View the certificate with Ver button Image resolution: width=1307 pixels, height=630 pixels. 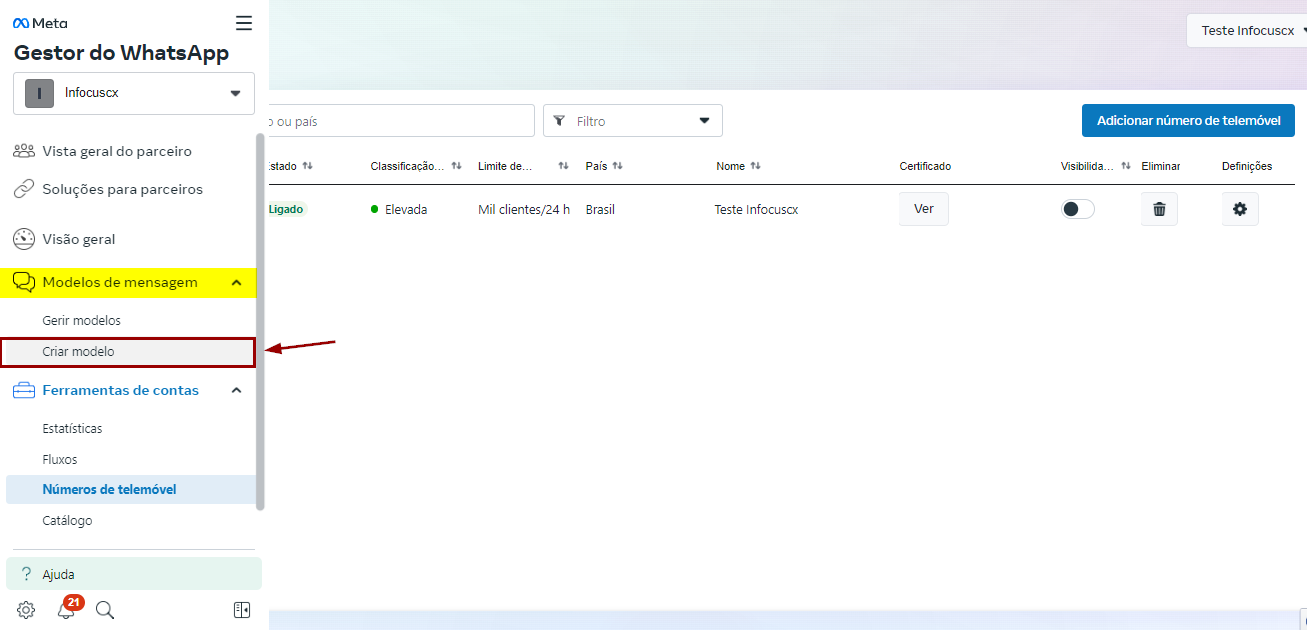pos(923,209)
